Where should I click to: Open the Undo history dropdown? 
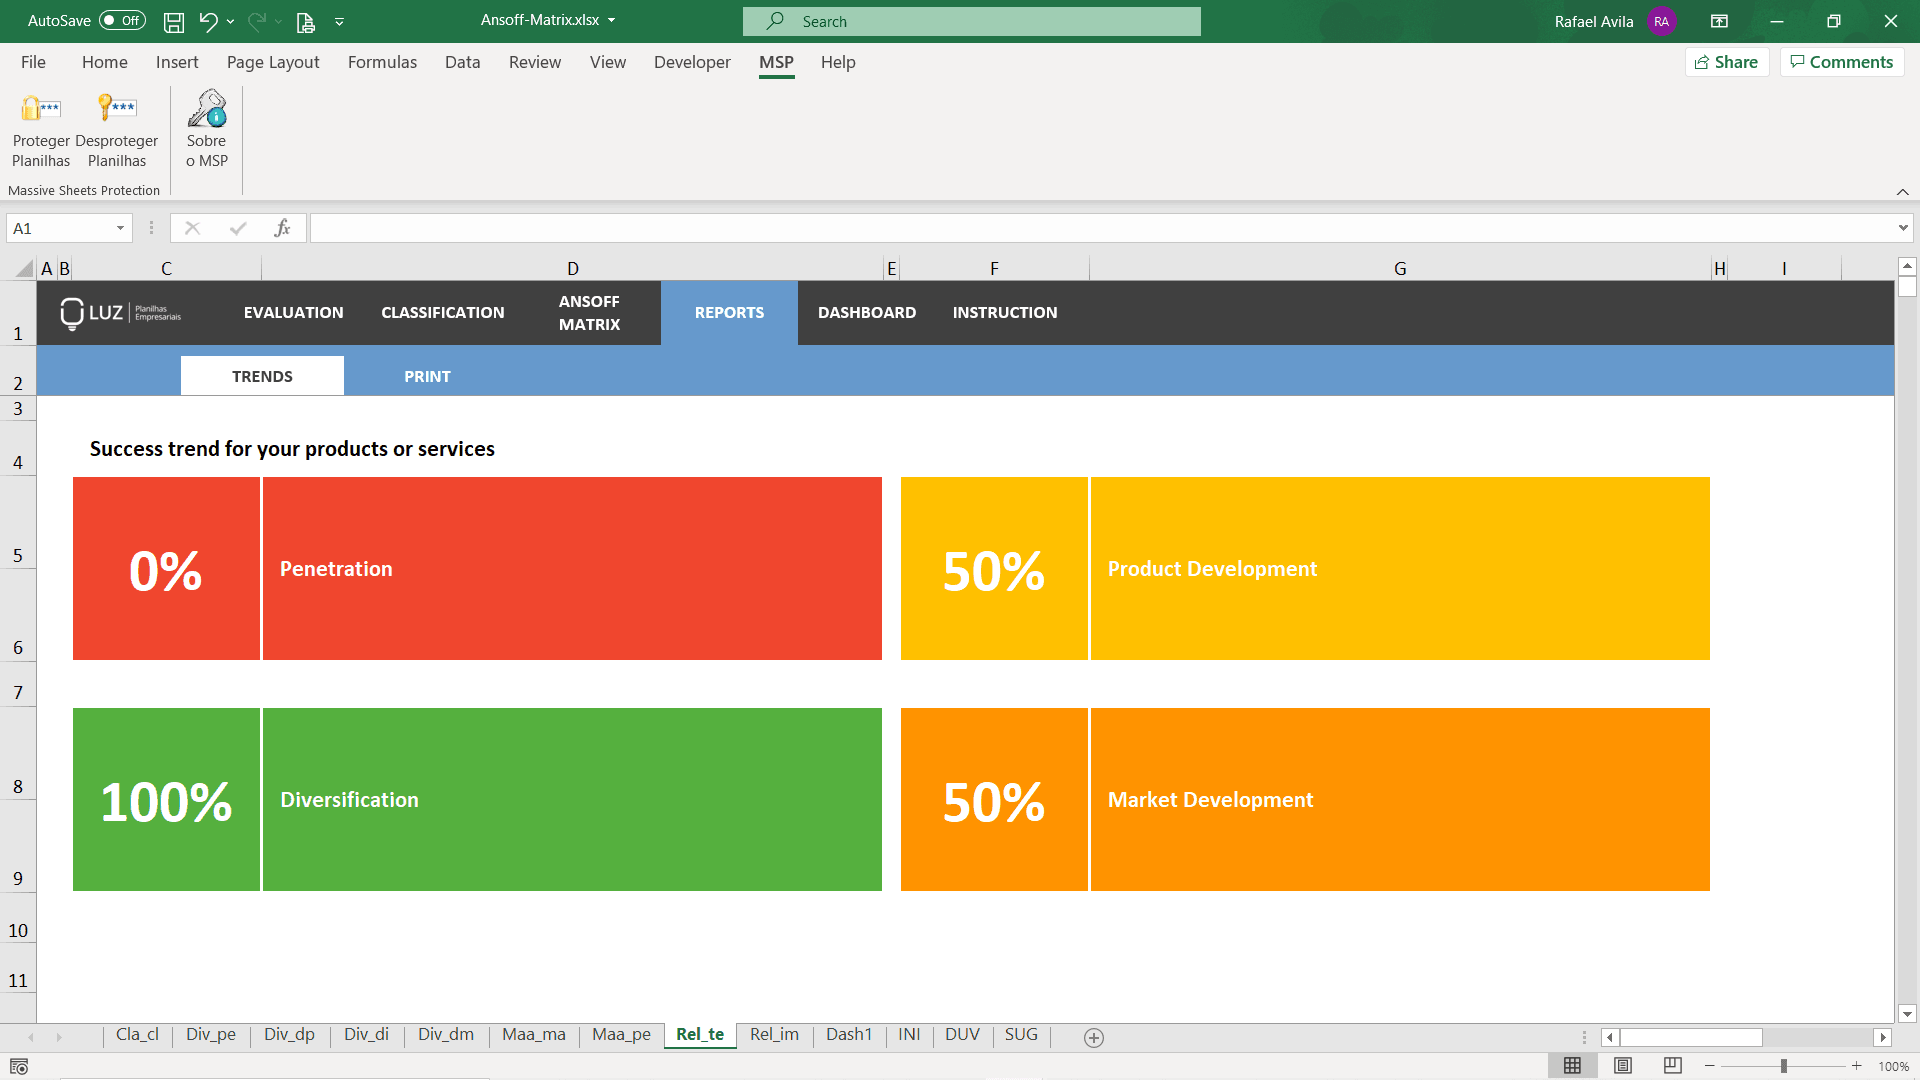point(230,21)
